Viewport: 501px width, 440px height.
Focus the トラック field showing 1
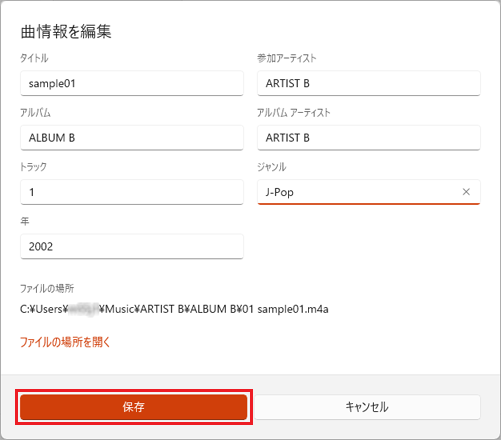[x=132, y=192]
